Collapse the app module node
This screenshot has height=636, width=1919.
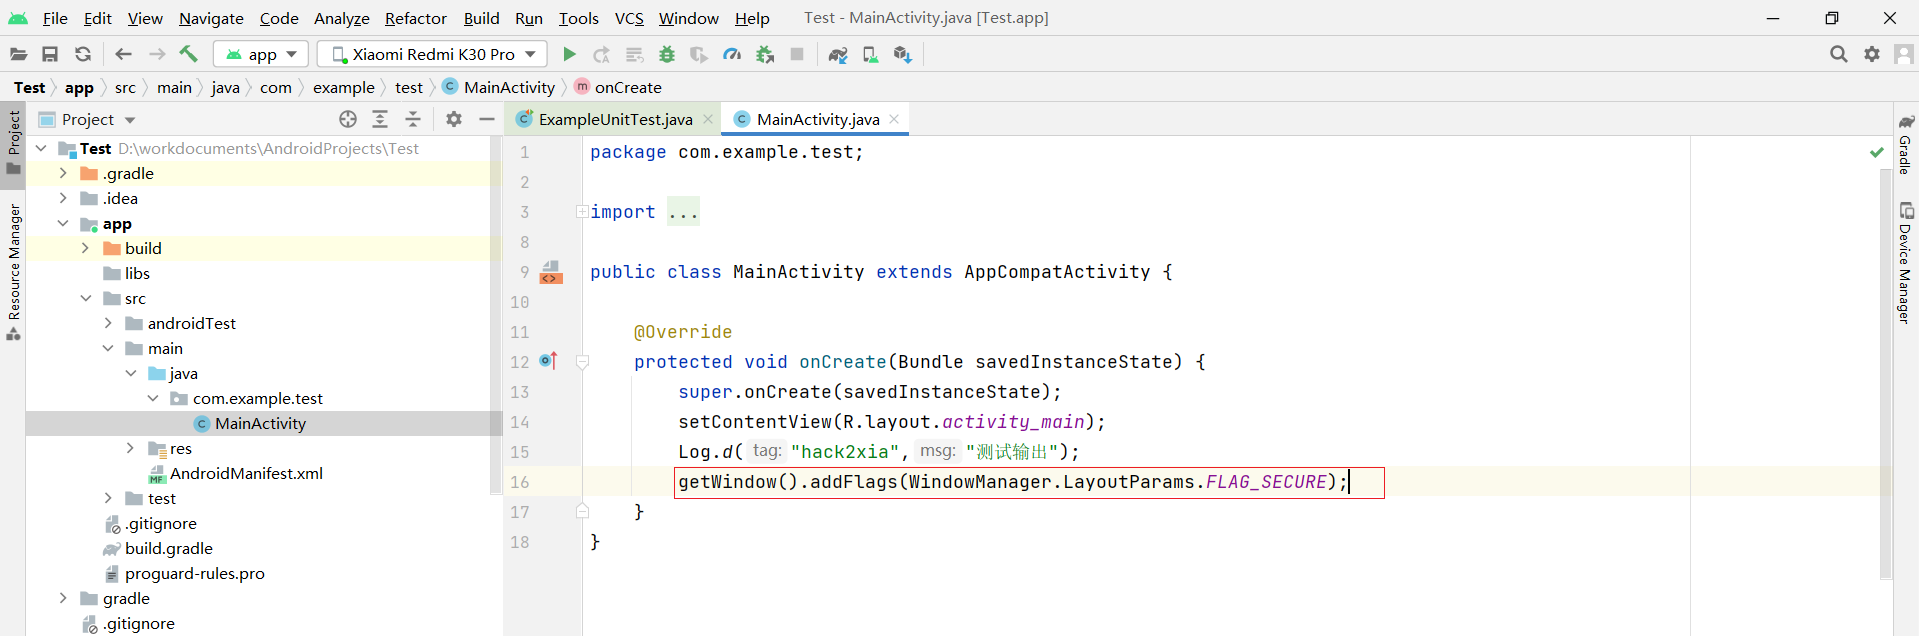coord(63,223)
